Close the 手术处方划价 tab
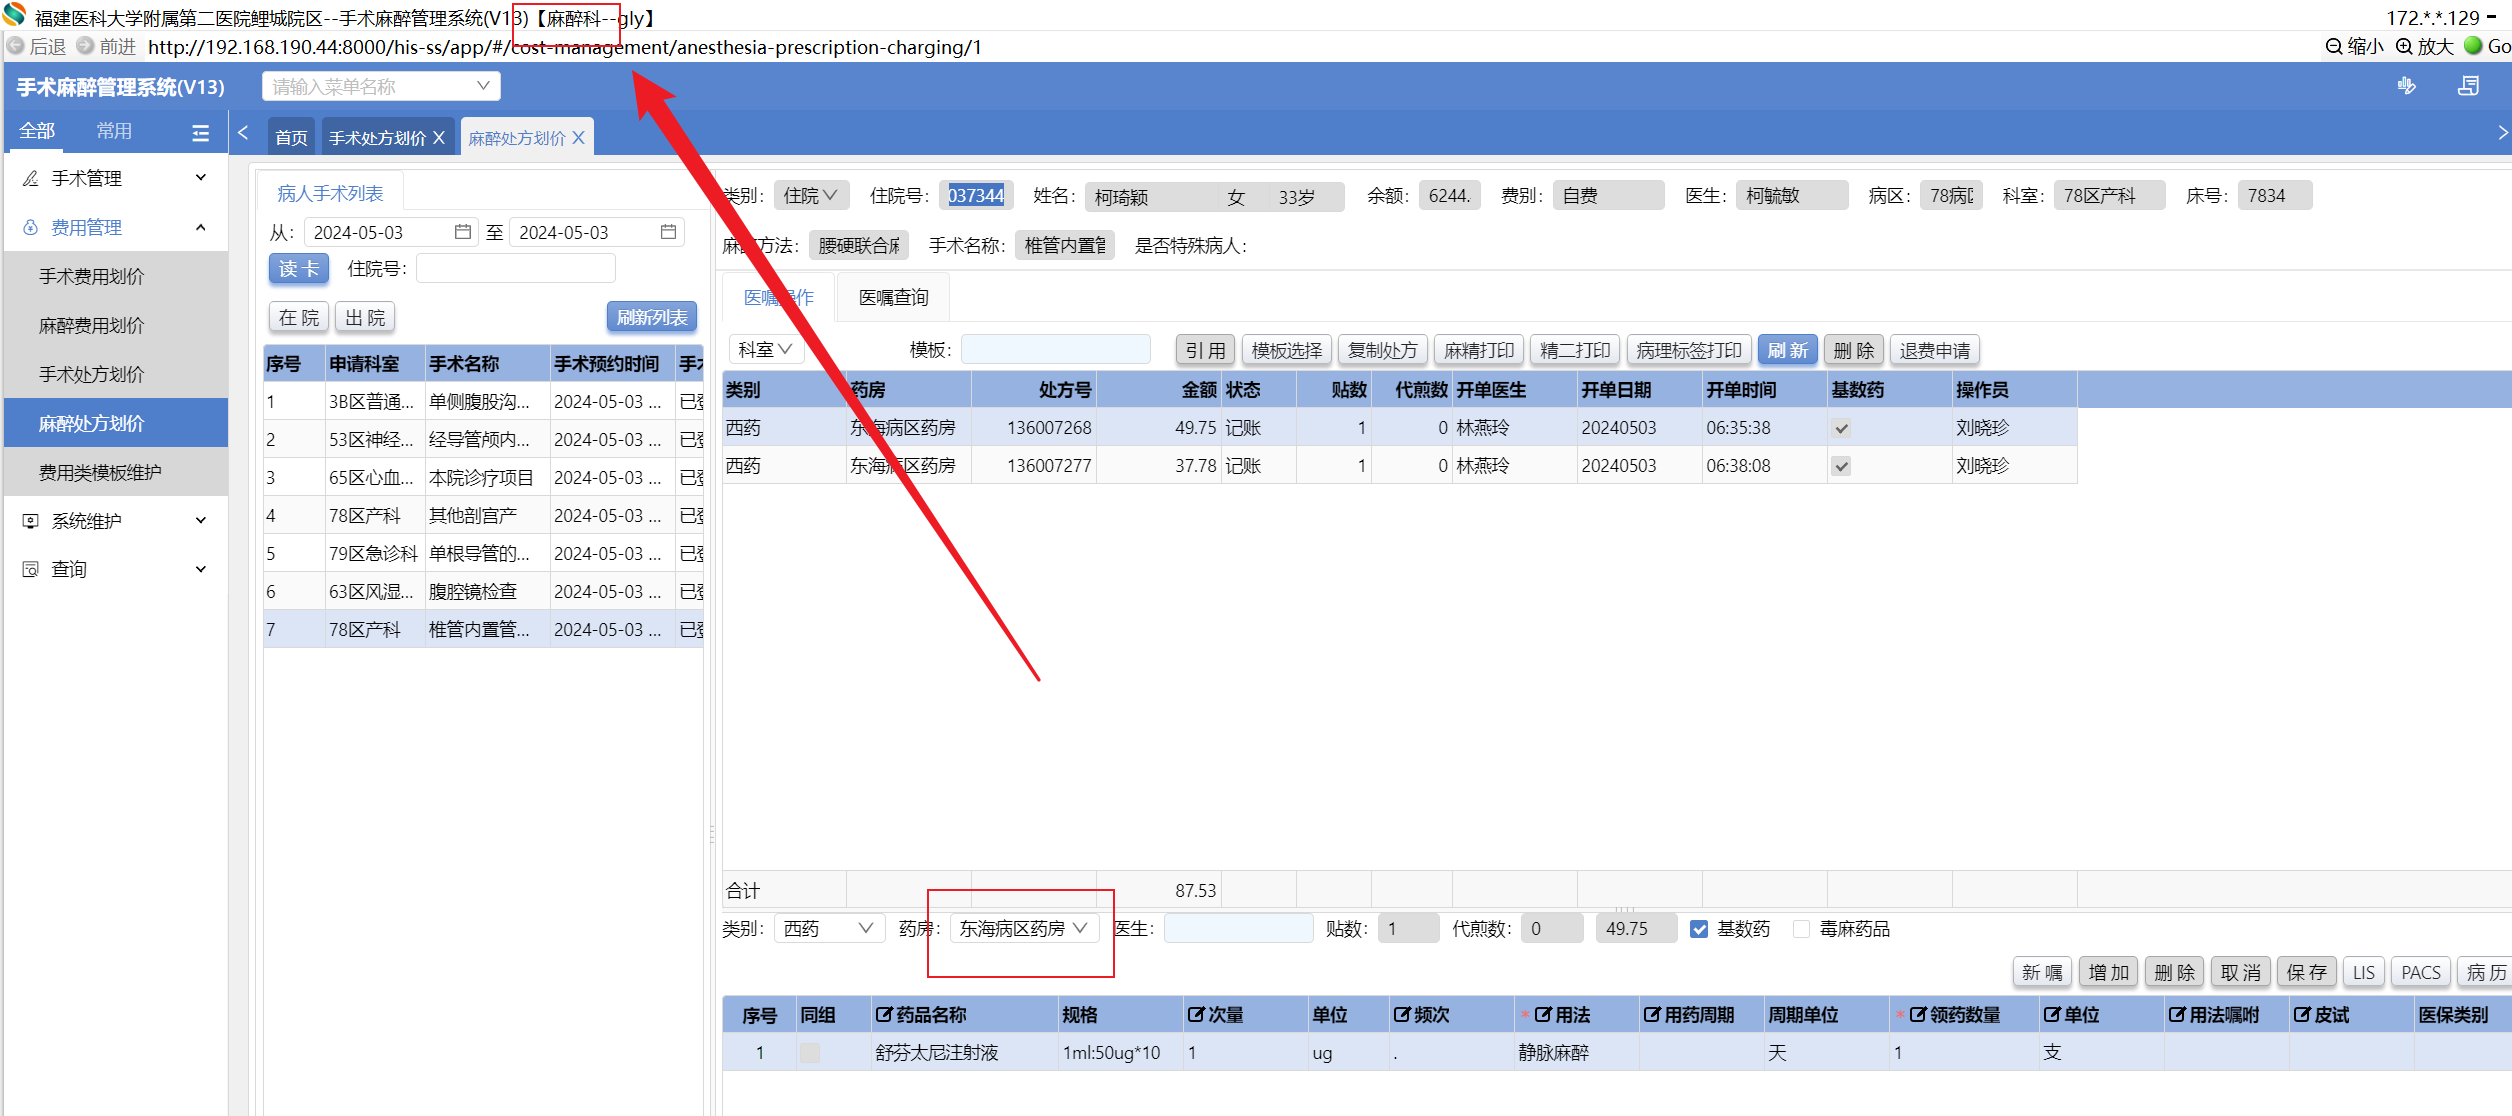Screen dimensions: 2512x1116 point(439,138)
